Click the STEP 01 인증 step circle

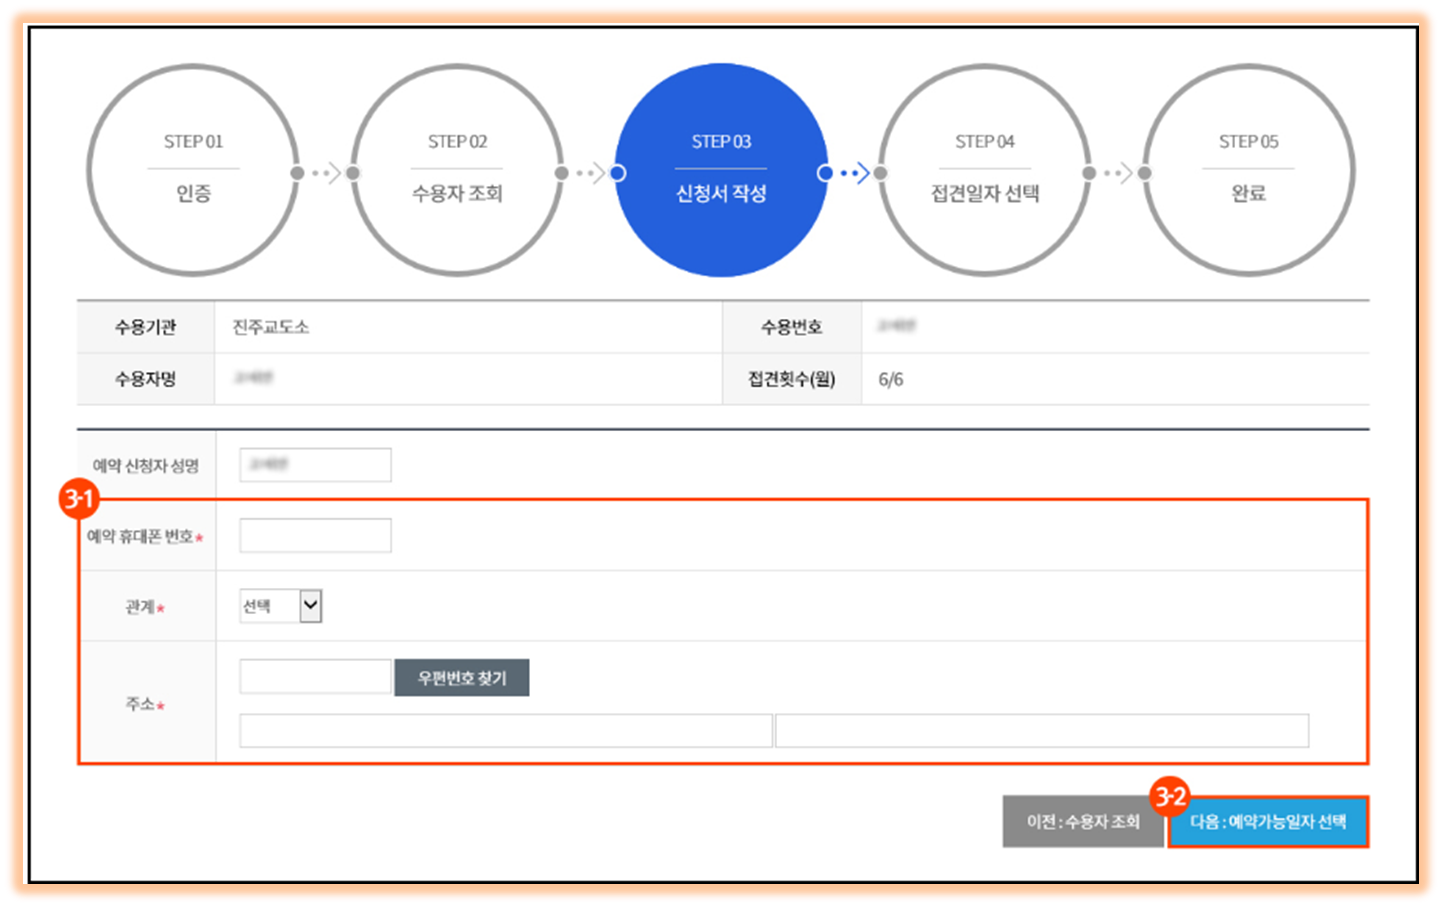193,170
